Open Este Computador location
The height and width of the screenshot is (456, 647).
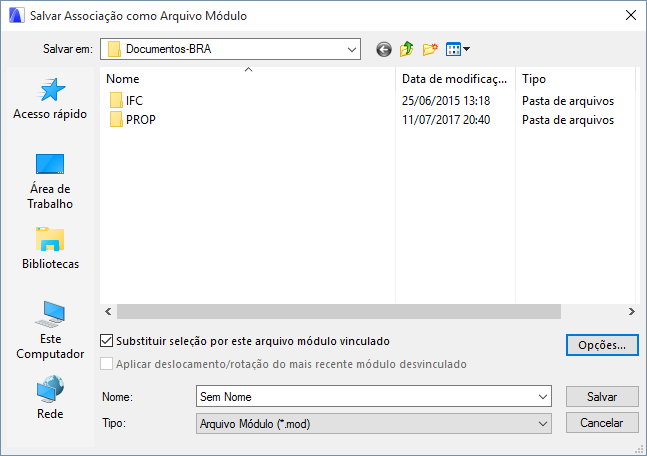pyautogui.click(x=50, y=331)
